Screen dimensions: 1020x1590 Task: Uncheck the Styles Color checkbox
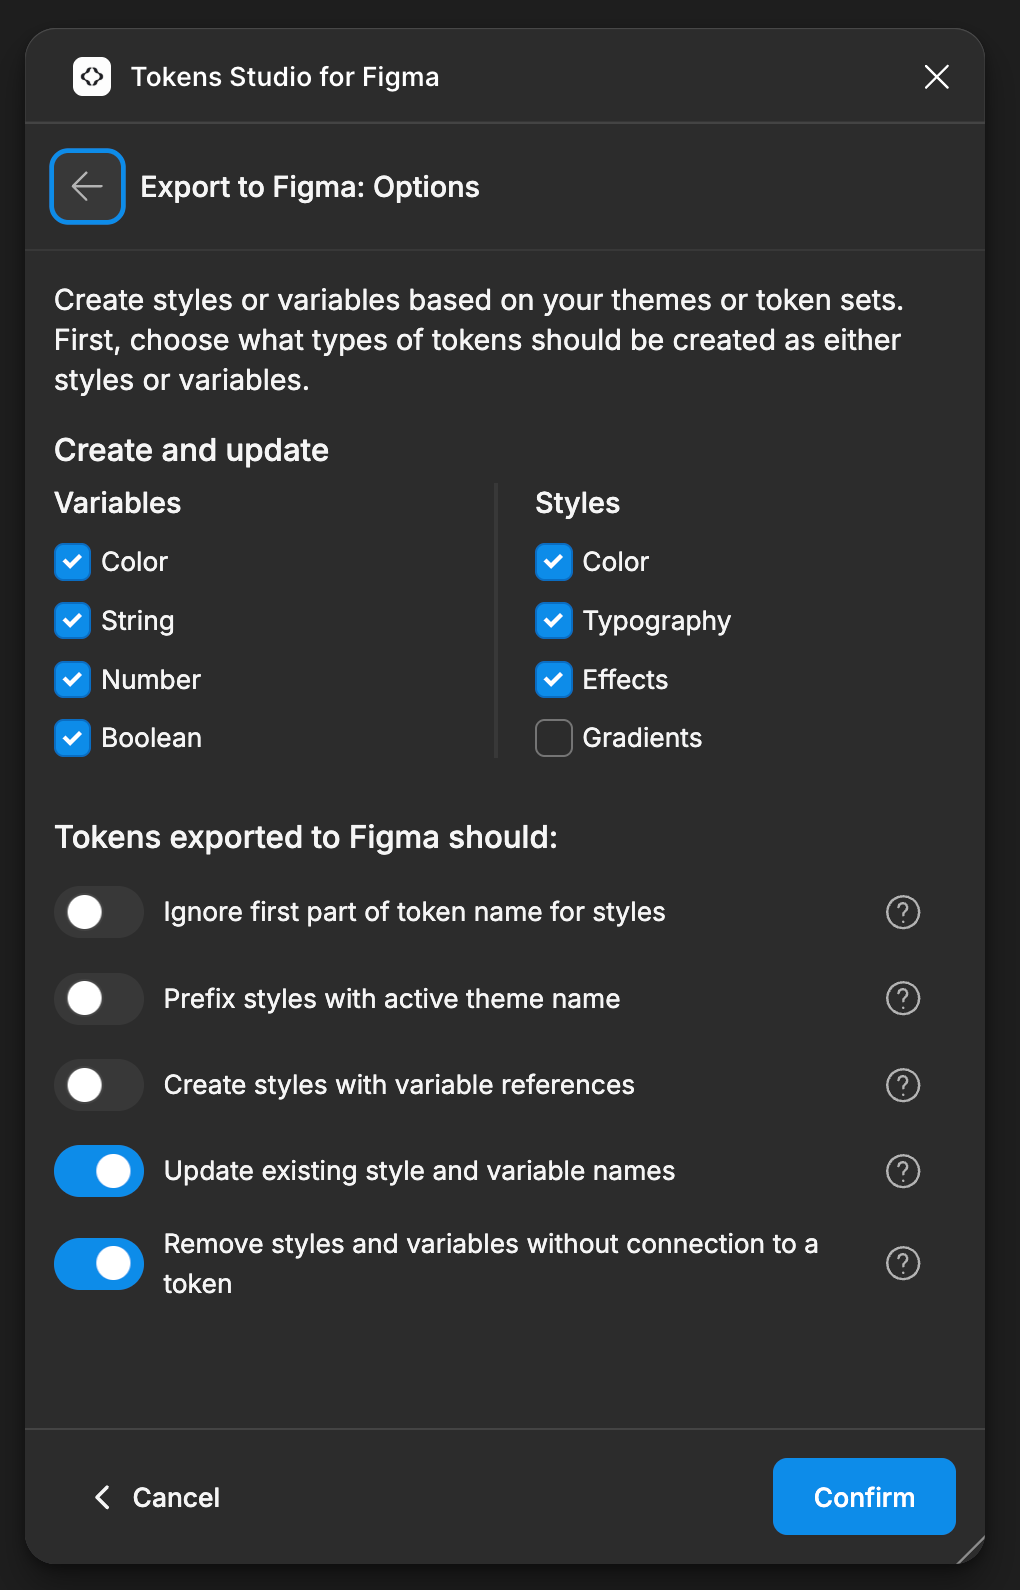[554, 562]
